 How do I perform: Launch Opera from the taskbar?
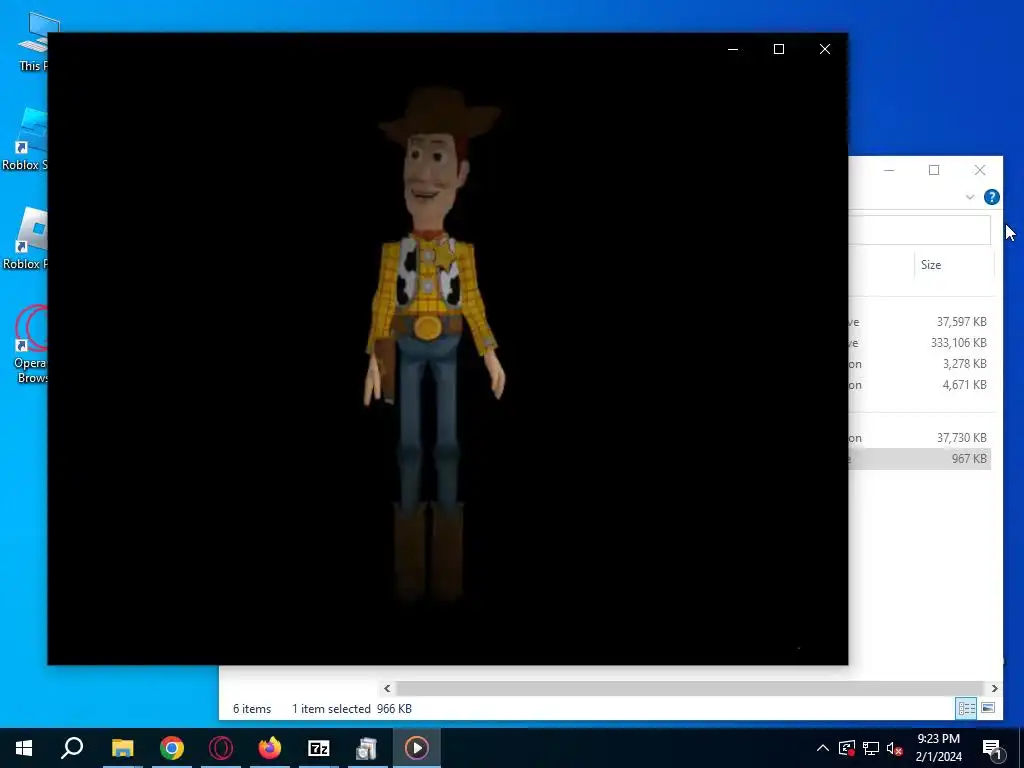pos(221,748)
